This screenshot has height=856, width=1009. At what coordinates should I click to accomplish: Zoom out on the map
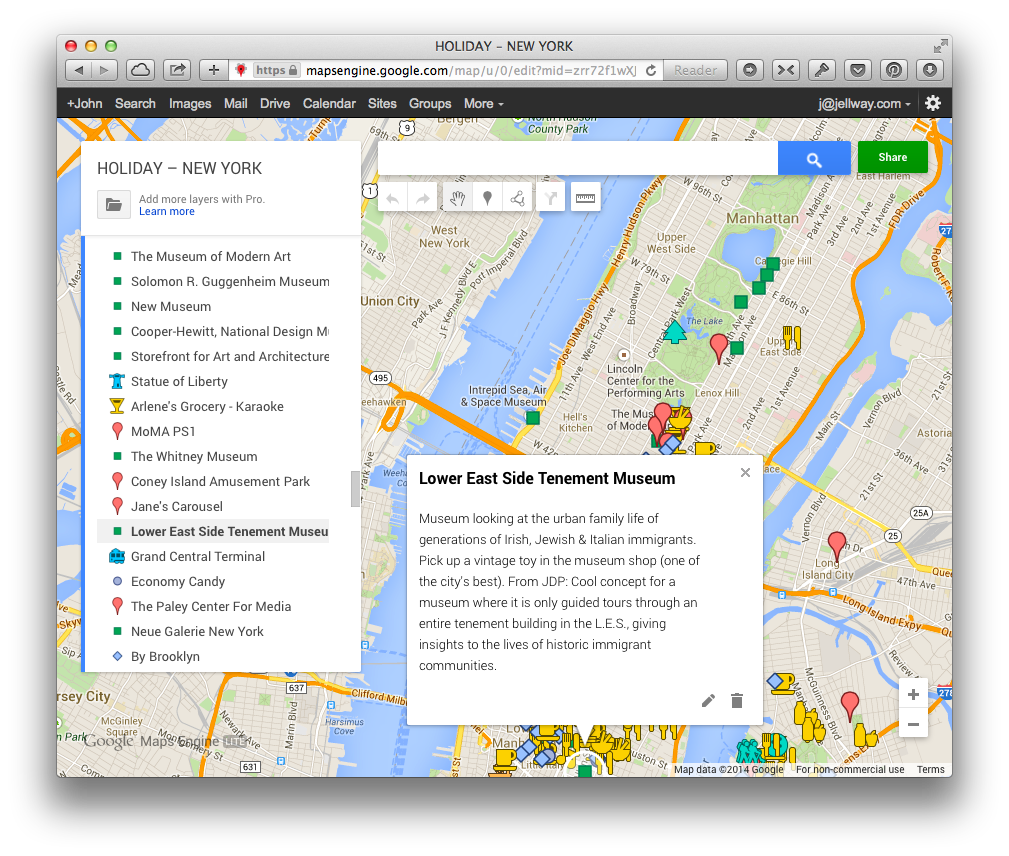[913, 724]
